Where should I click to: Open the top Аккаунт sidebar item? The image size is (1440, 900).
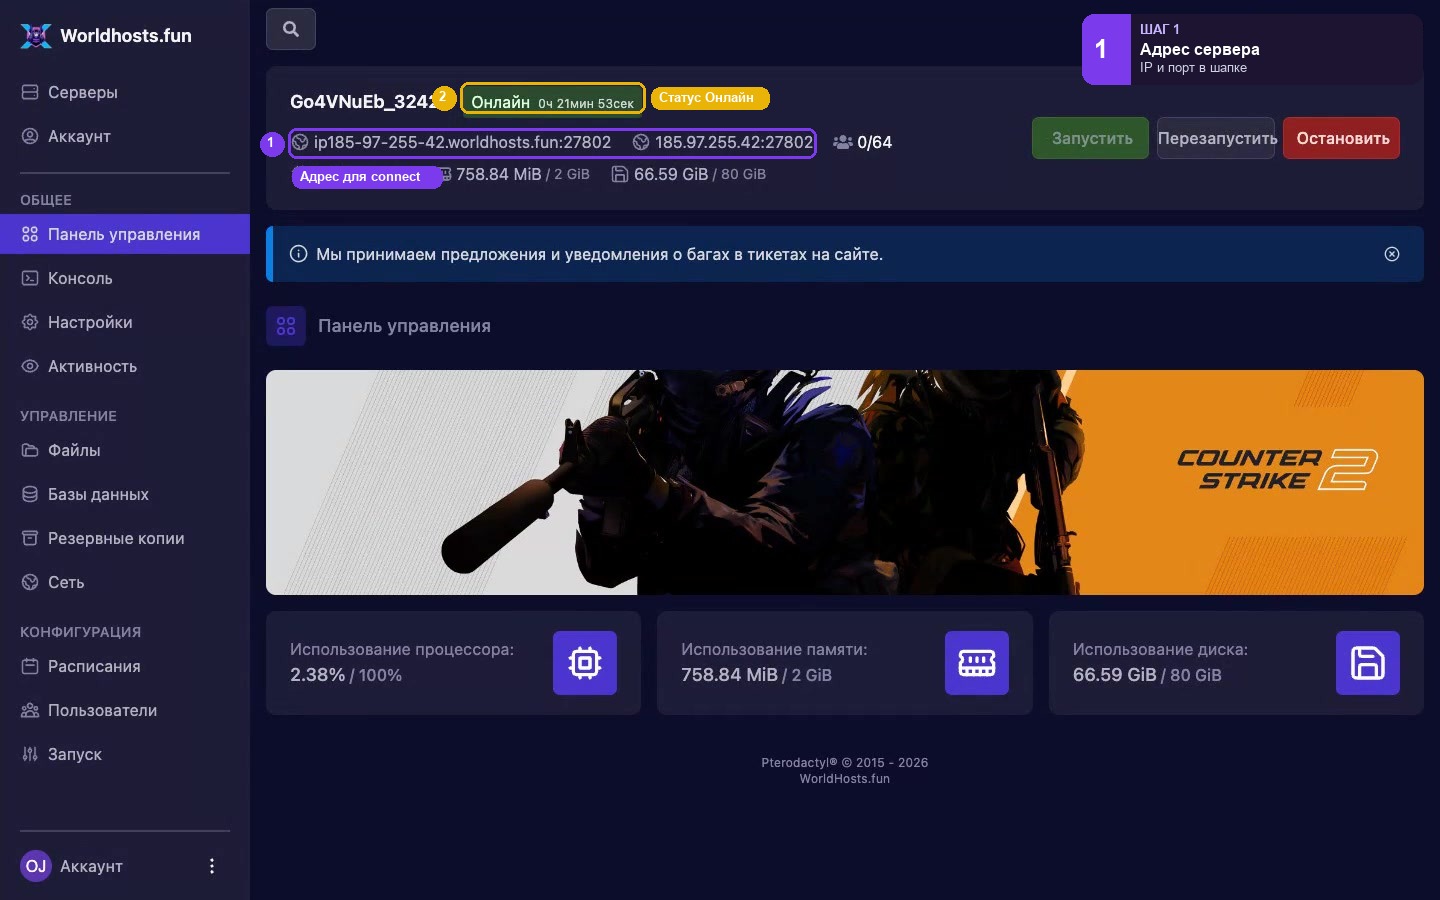(x=125, y=136)
